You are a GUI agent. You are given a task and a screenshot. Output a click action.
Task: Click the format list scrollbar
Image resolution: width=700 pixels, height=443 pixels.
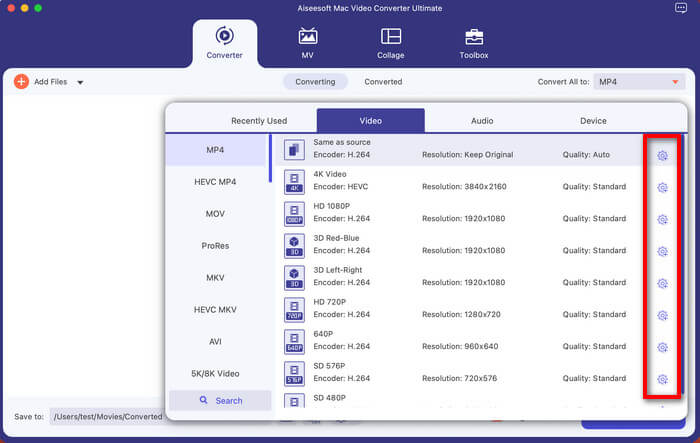270,159
